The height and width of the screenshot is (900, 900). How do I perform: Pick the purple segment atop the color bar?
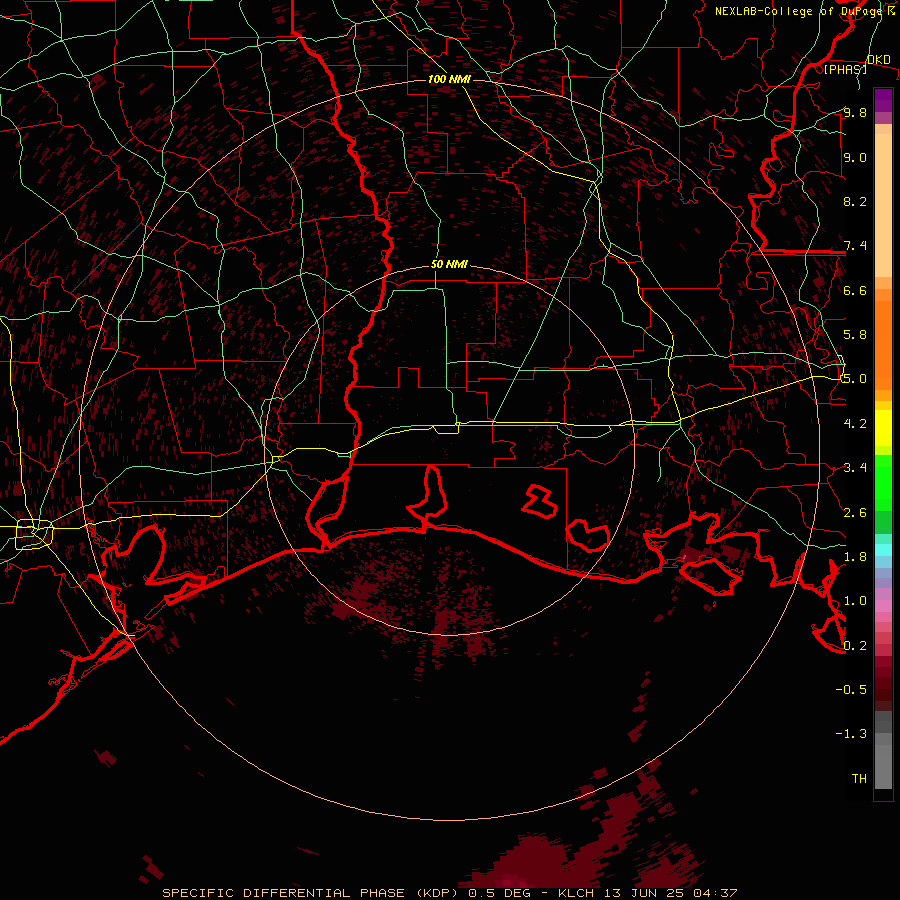883,100
